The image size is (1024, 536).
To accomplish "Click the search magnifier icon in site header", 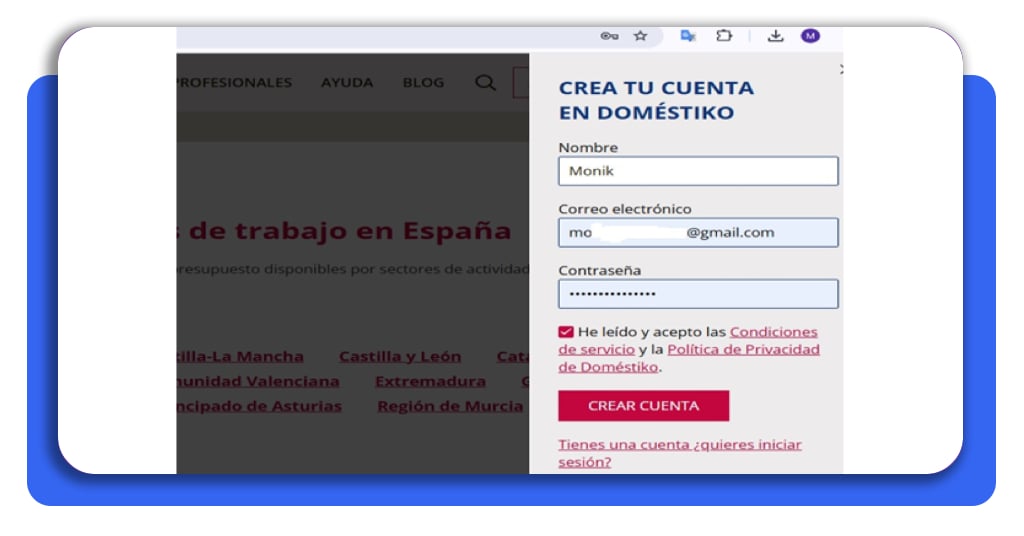I will coord(485,82).
